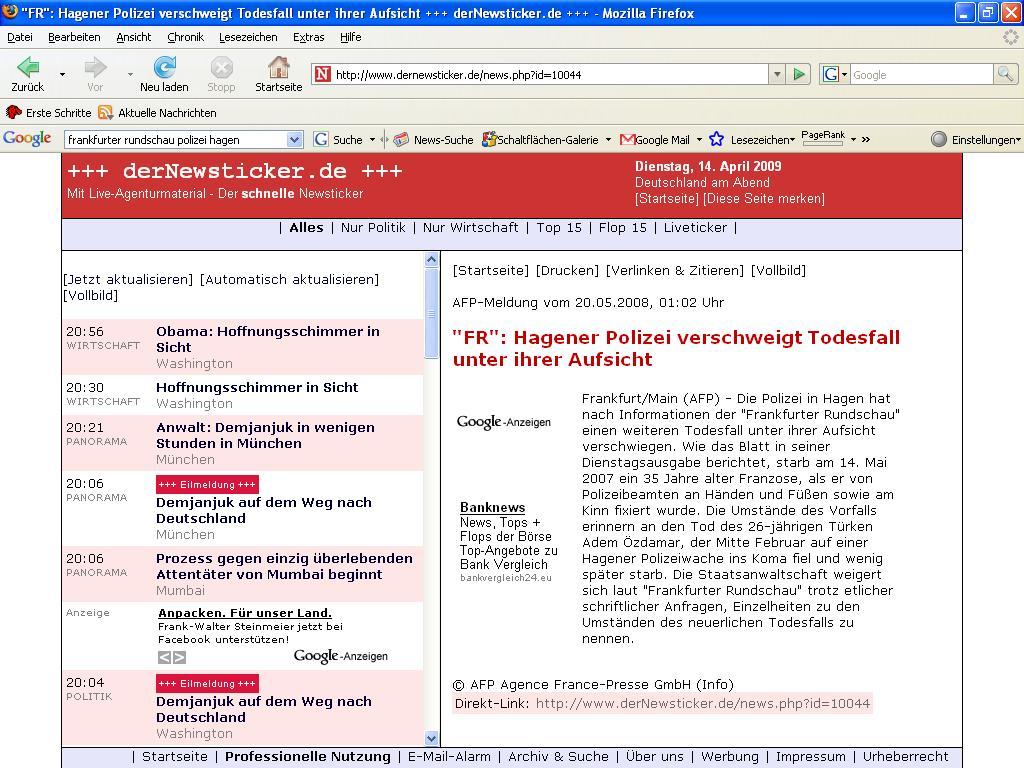
Task: Click PageRank indicator
Action: (x=823, y=138)
